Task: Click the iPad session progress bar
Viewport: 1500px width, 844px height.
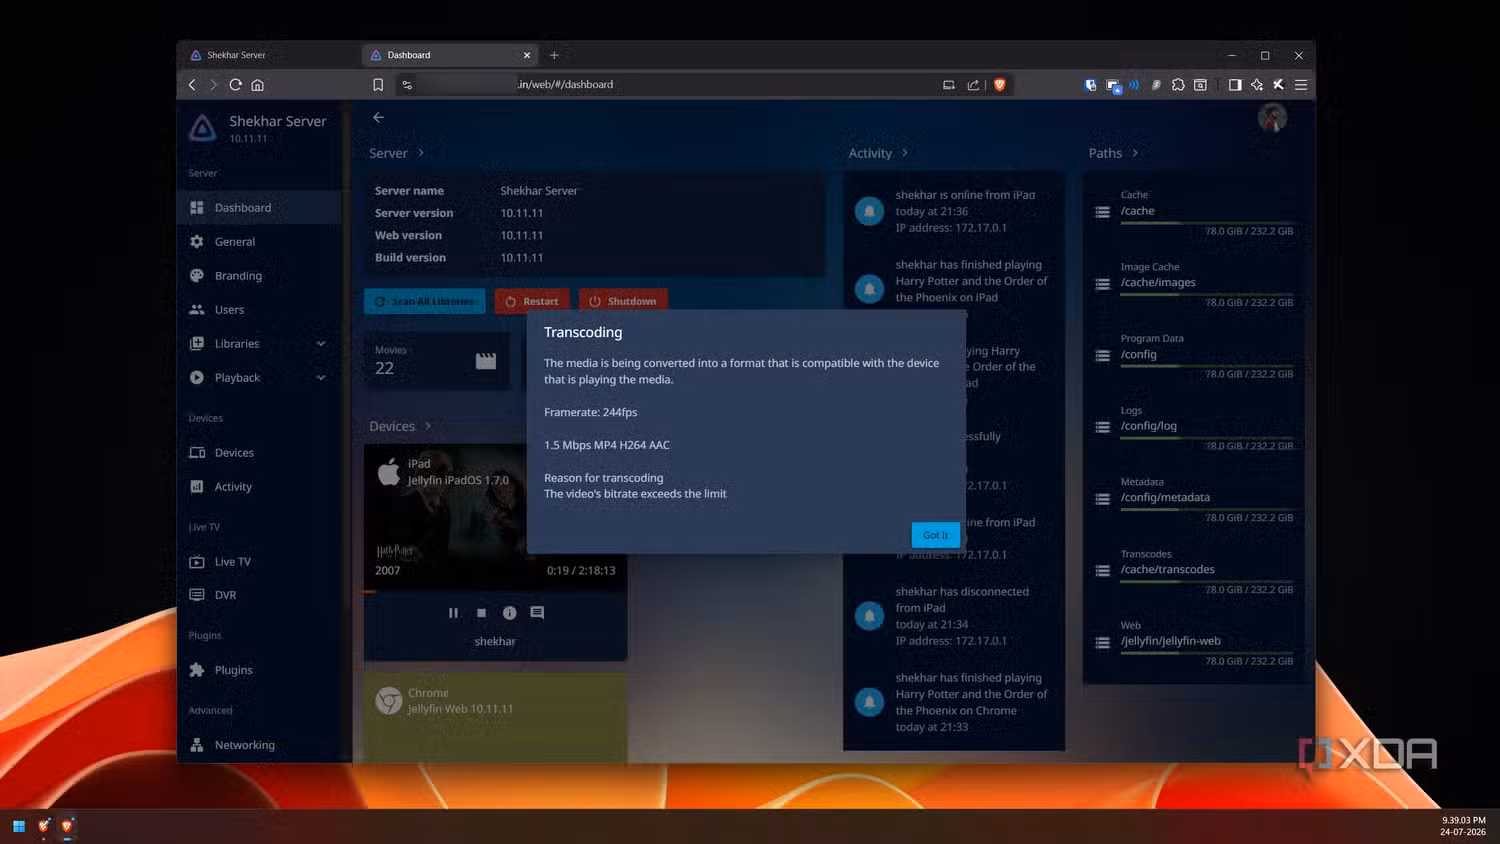Action: coord(496,592)
